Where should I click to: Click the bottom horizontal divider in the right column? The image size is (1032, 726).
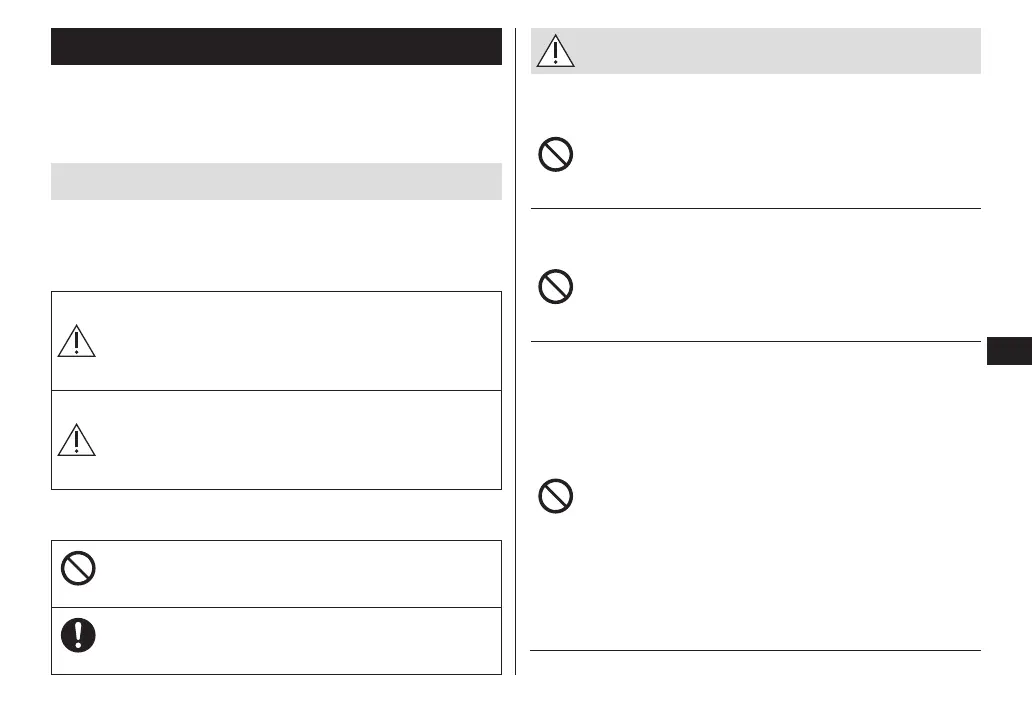[755, 651]
